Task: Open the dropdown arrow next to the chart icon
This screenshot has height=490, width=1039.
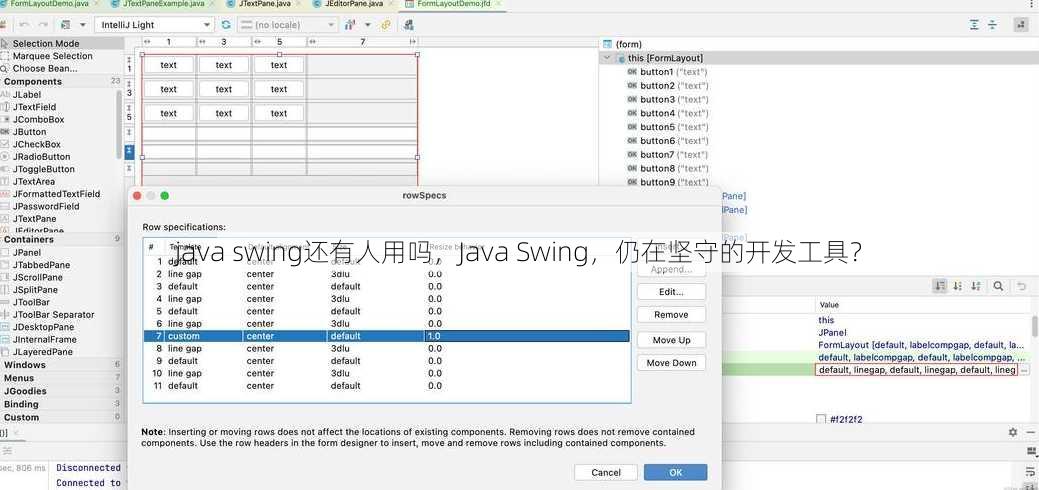Action: 366,25
